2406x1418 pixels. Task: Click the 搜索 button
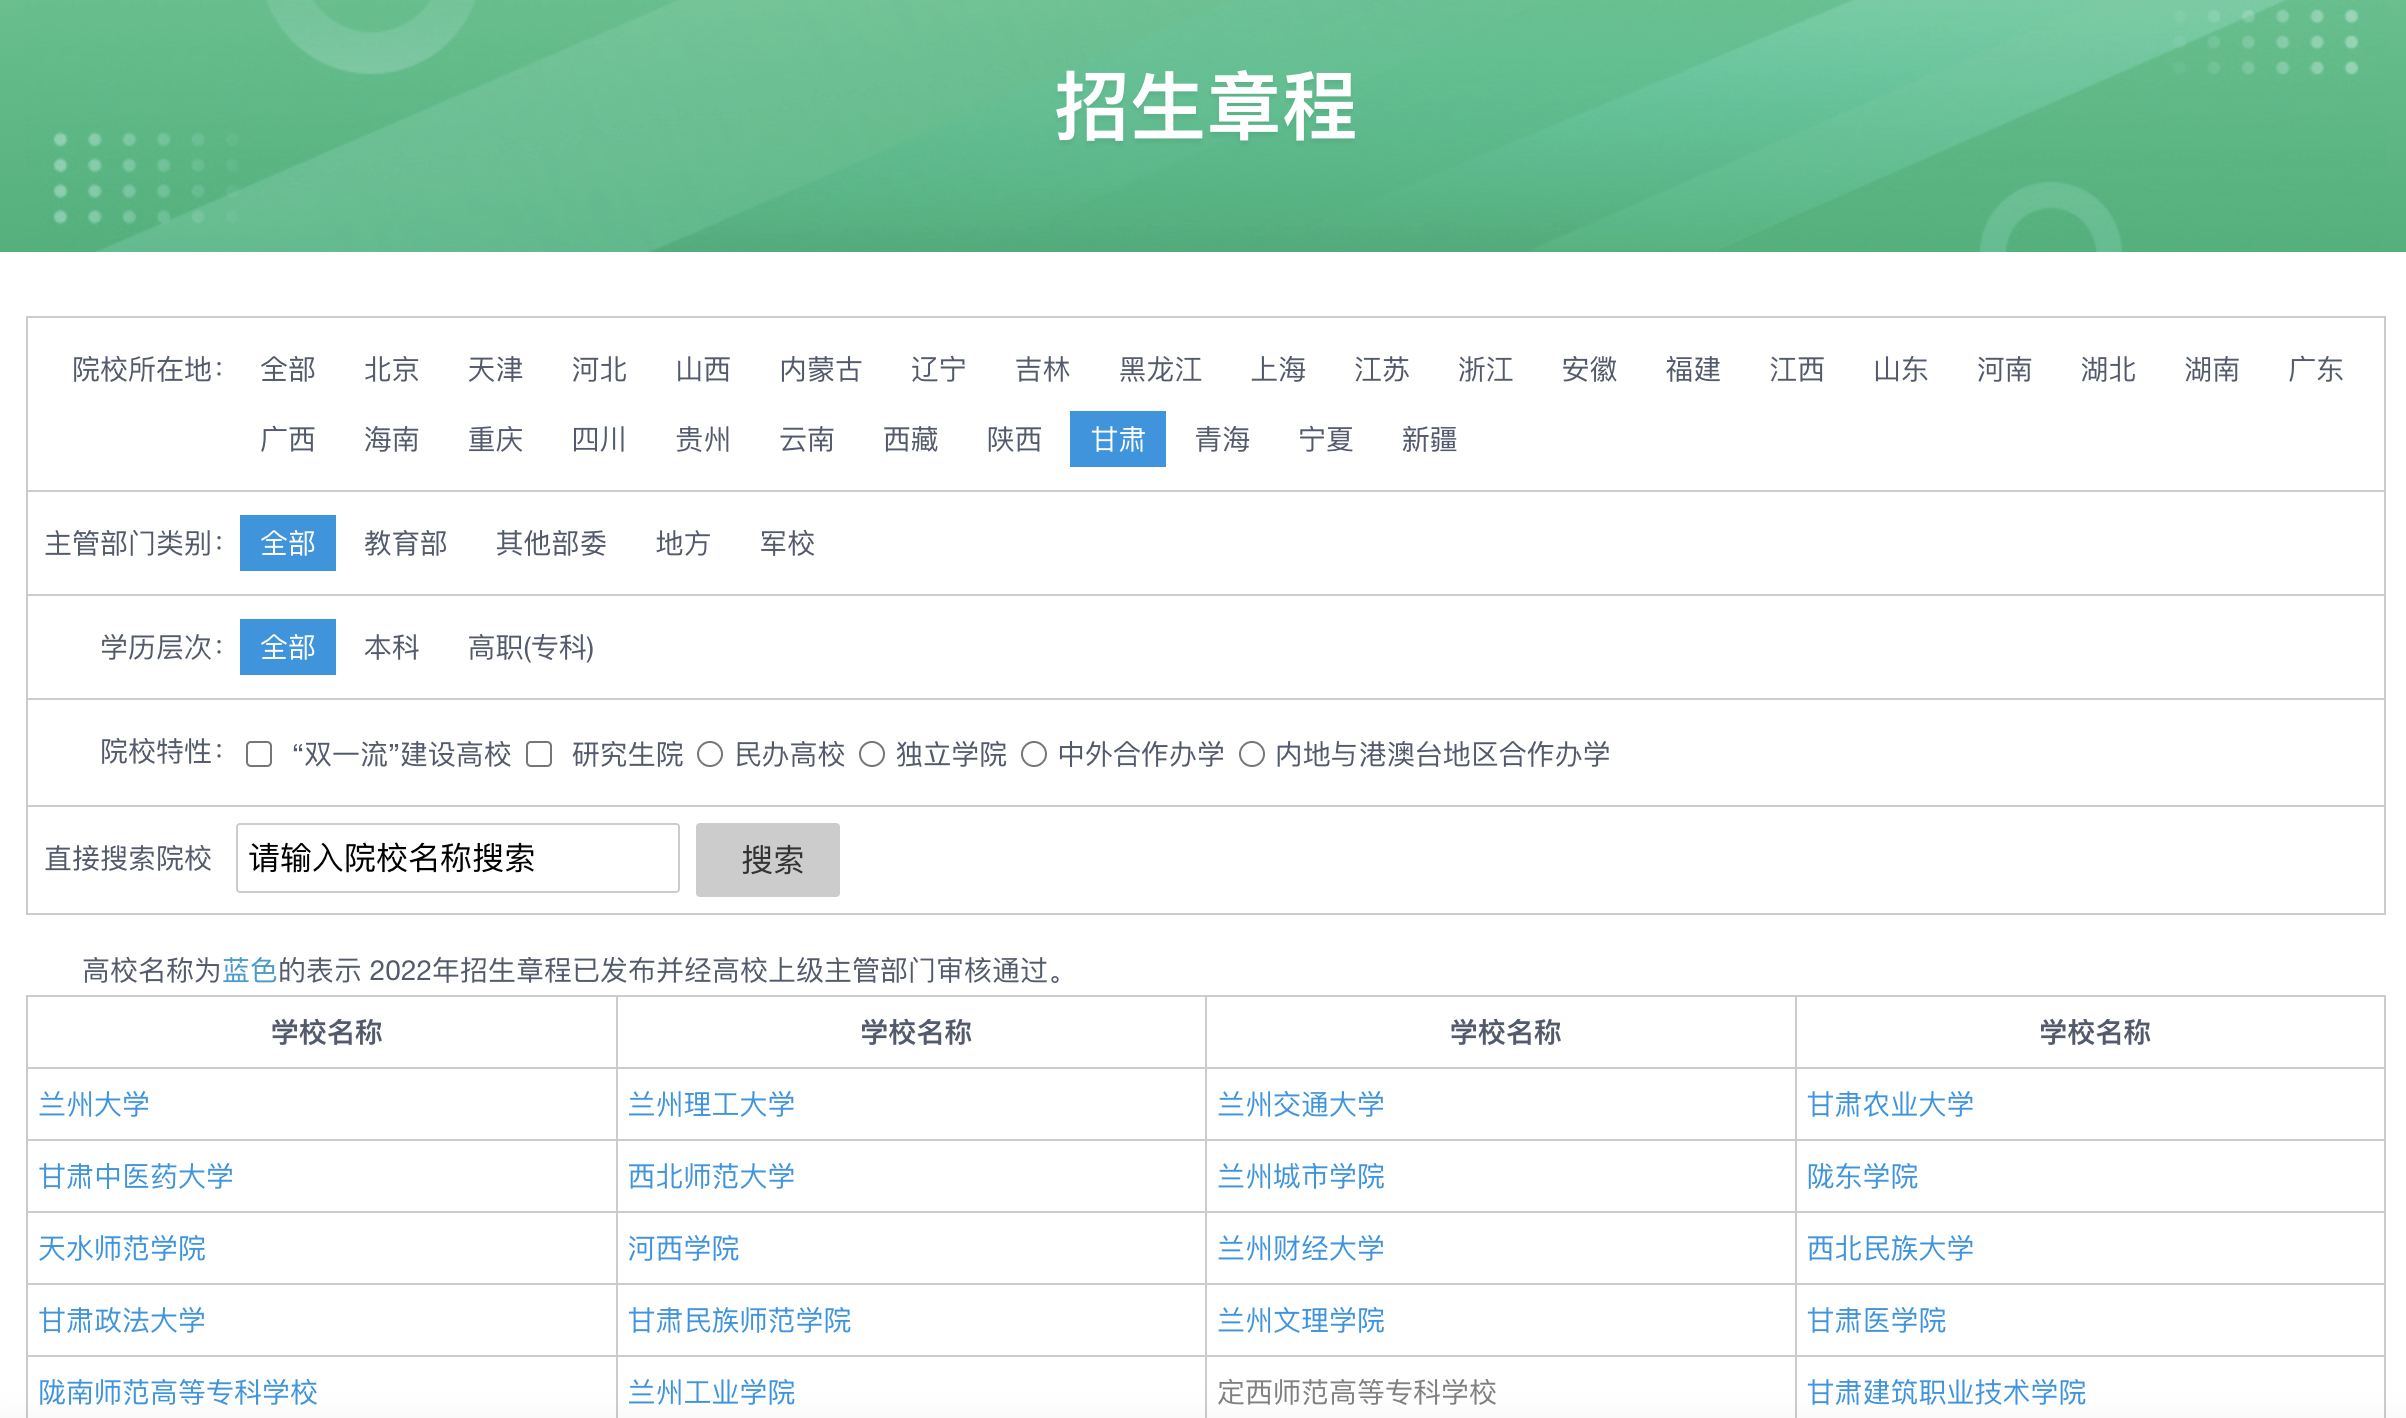click(767, 859)
